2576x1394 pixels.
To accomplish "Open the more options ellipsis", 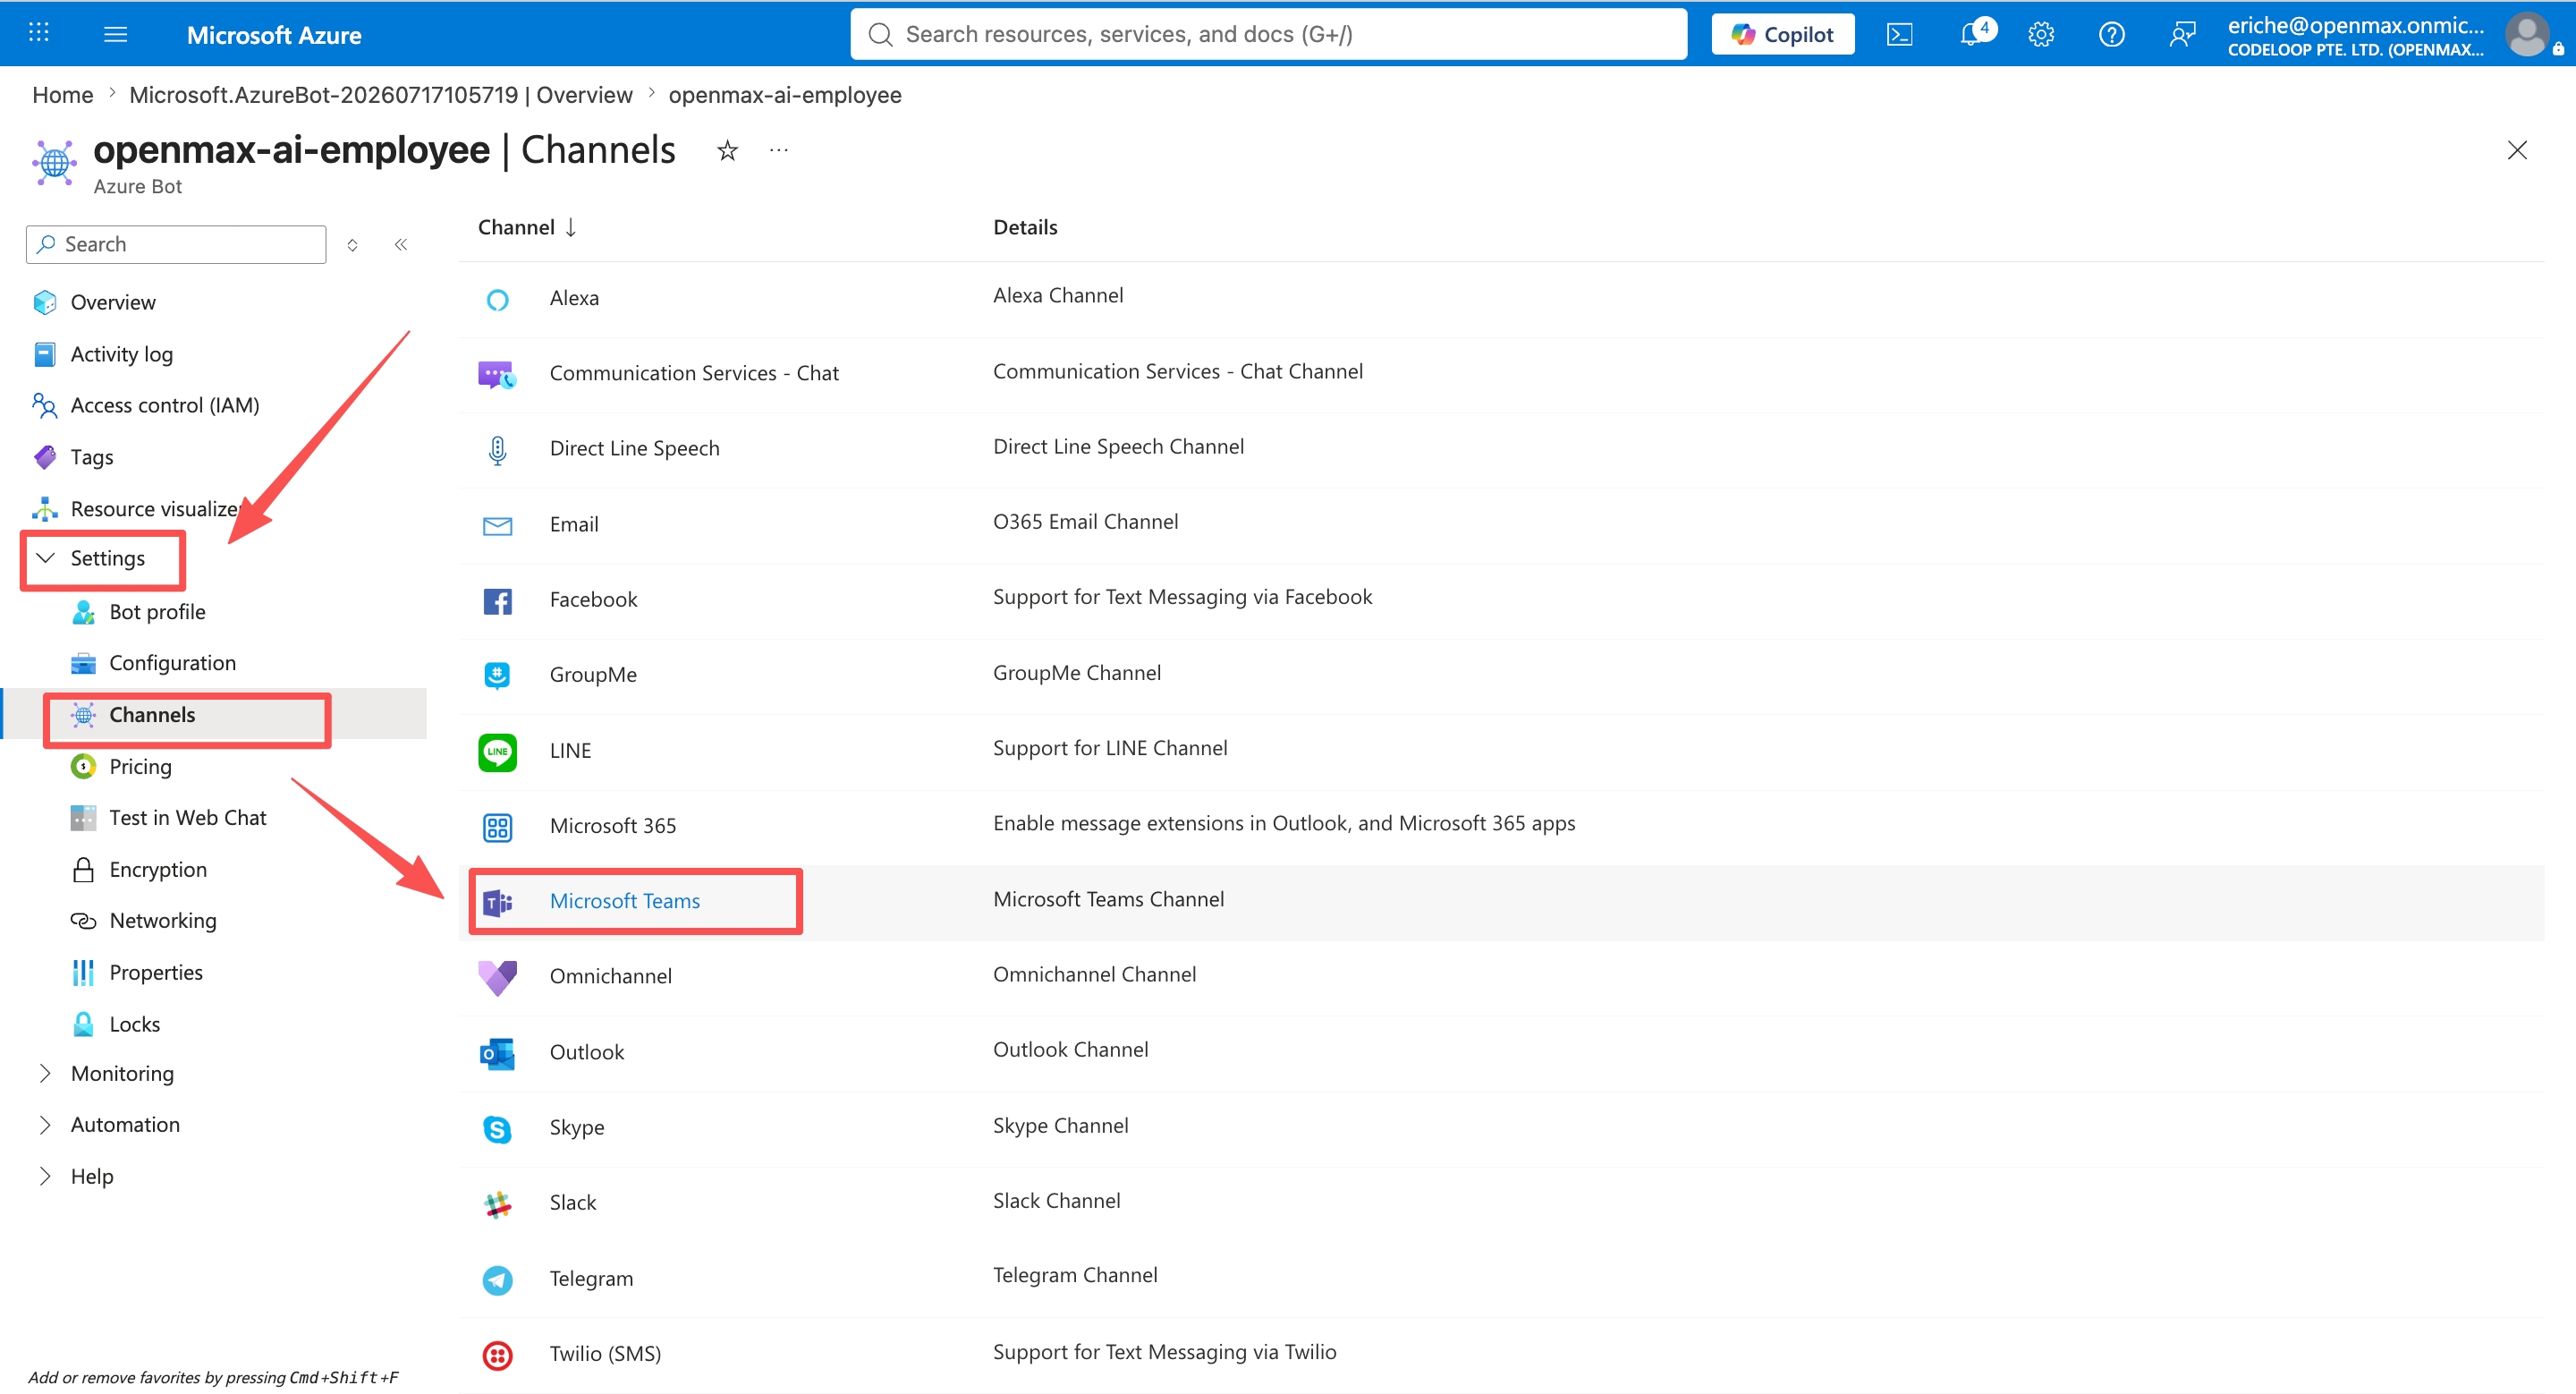I will (x=778, y=150).
